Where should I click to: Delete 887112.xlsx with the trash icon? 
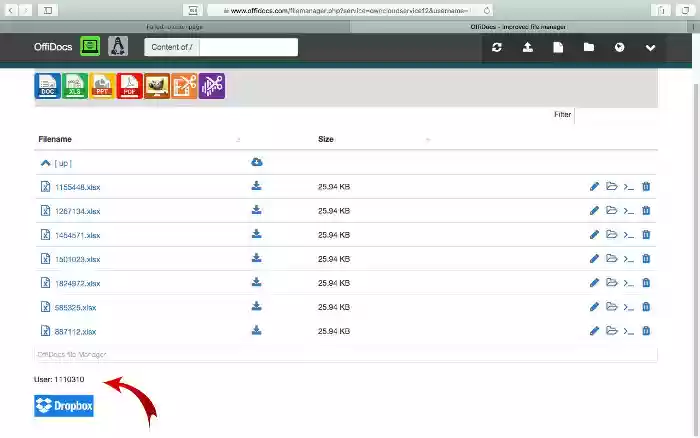point(646,331)
